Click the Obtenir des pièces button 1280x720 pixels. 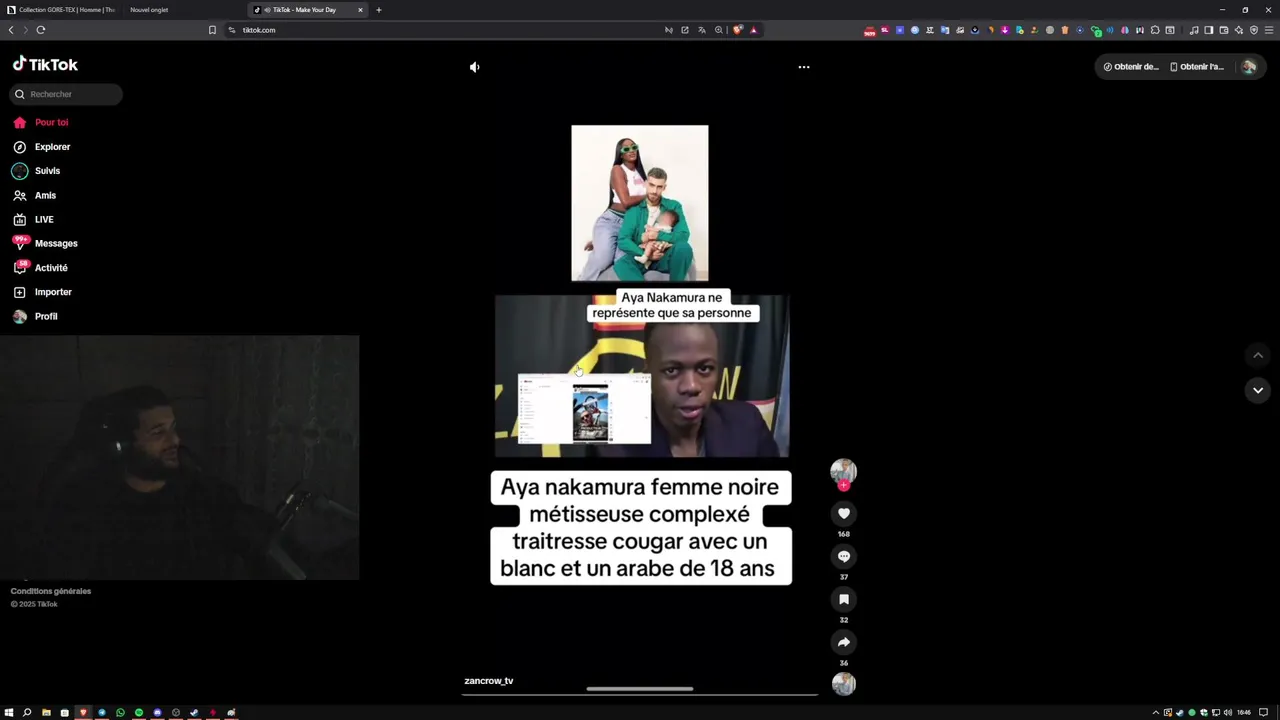click(1131, 67)
